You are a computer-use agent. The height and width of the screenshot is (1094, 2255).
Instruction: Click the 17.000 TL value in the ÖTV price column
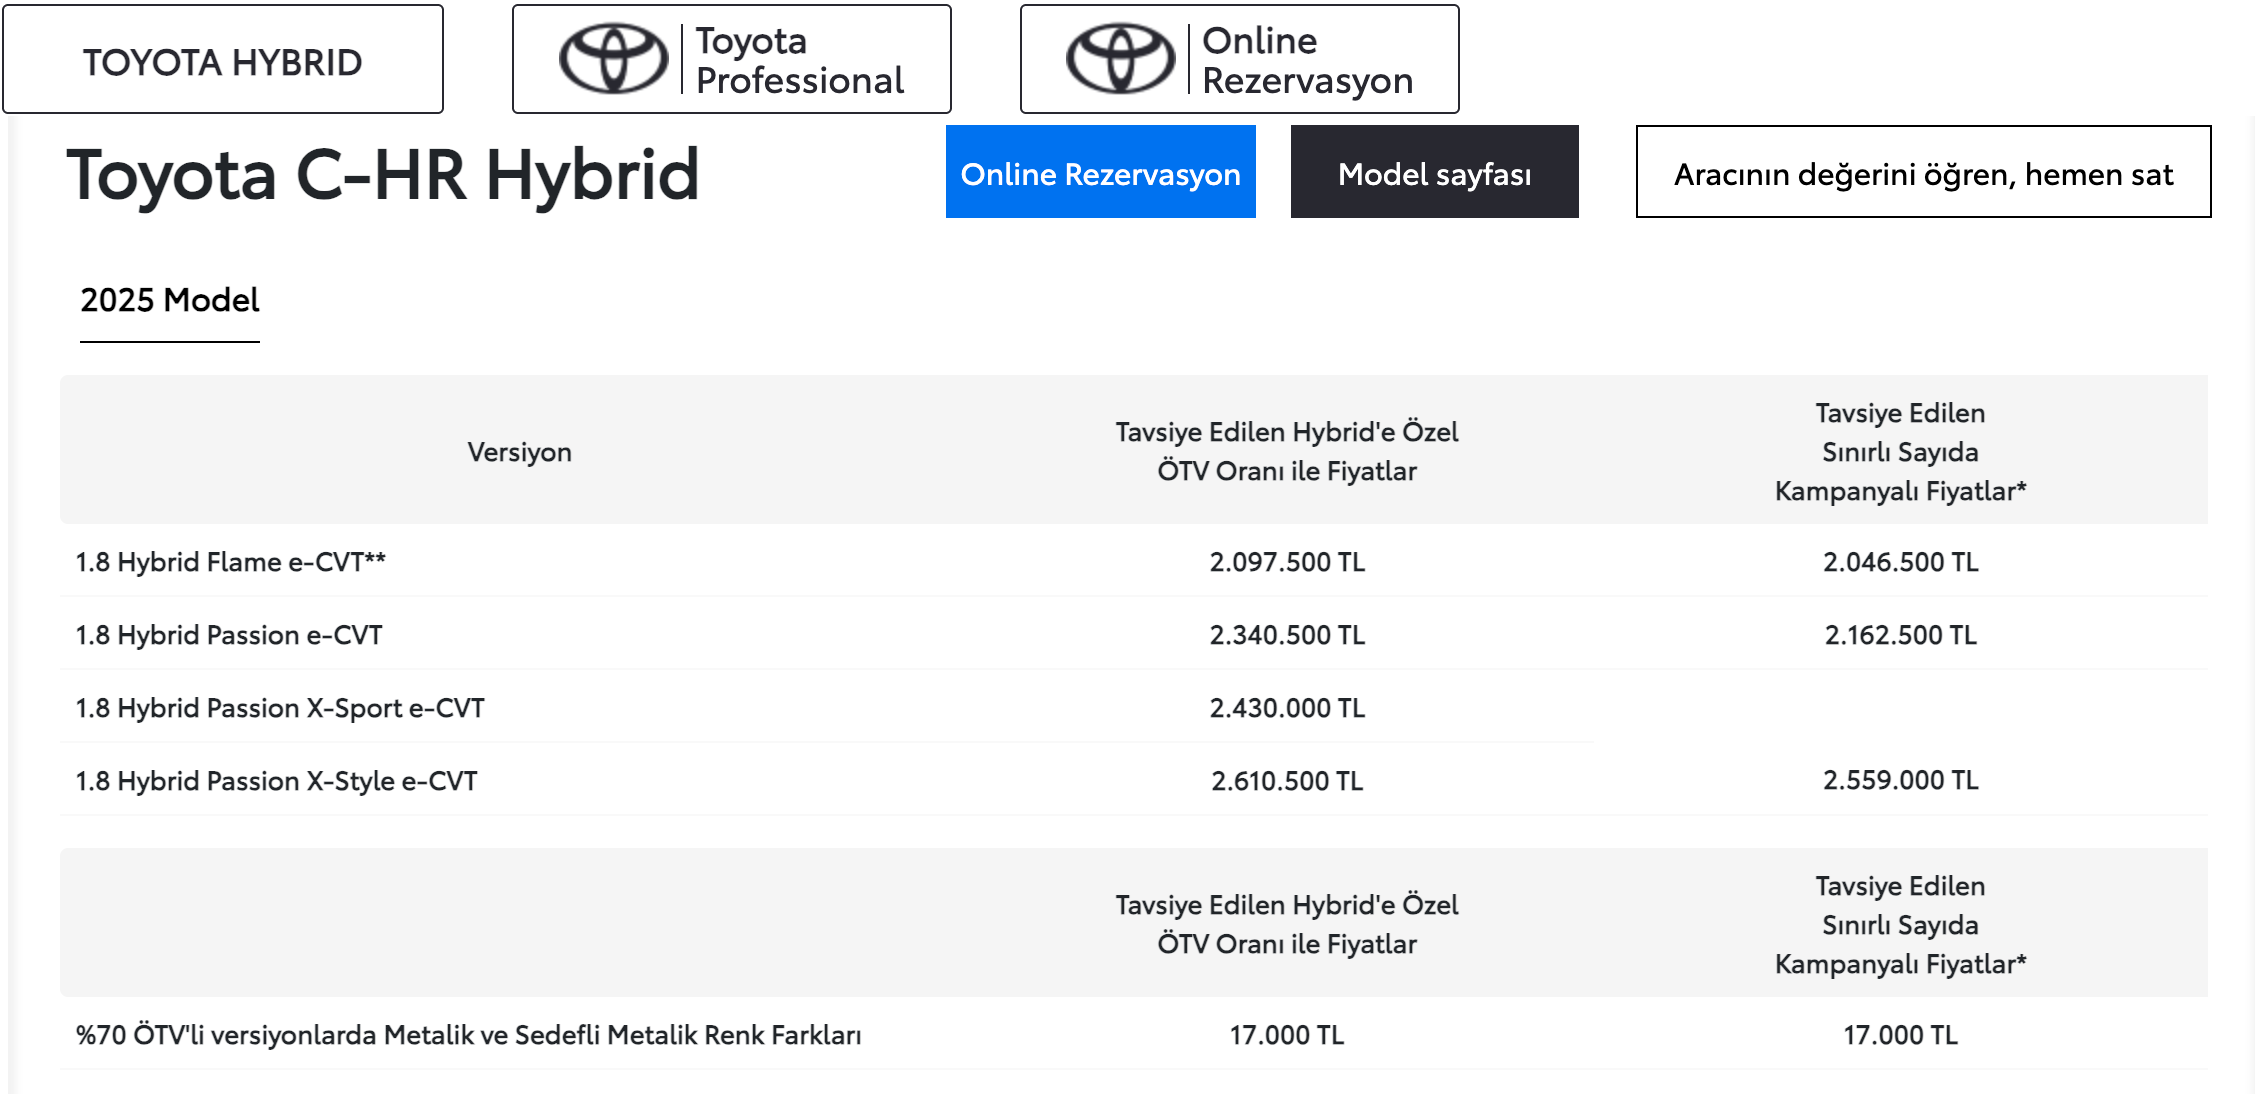[1287, 1035]
